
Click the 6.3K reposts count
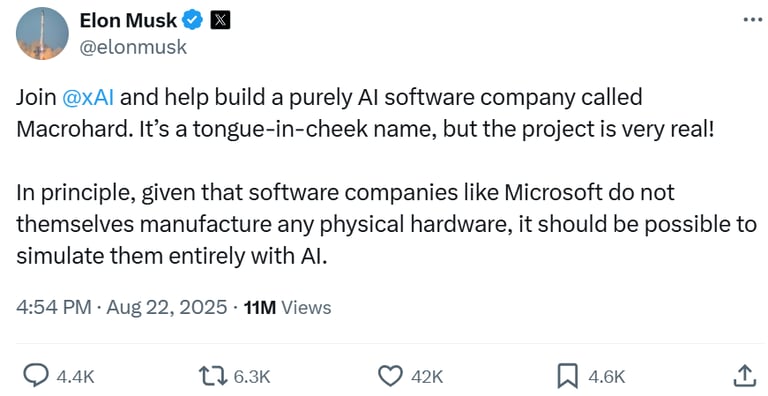tap(252, 376)
